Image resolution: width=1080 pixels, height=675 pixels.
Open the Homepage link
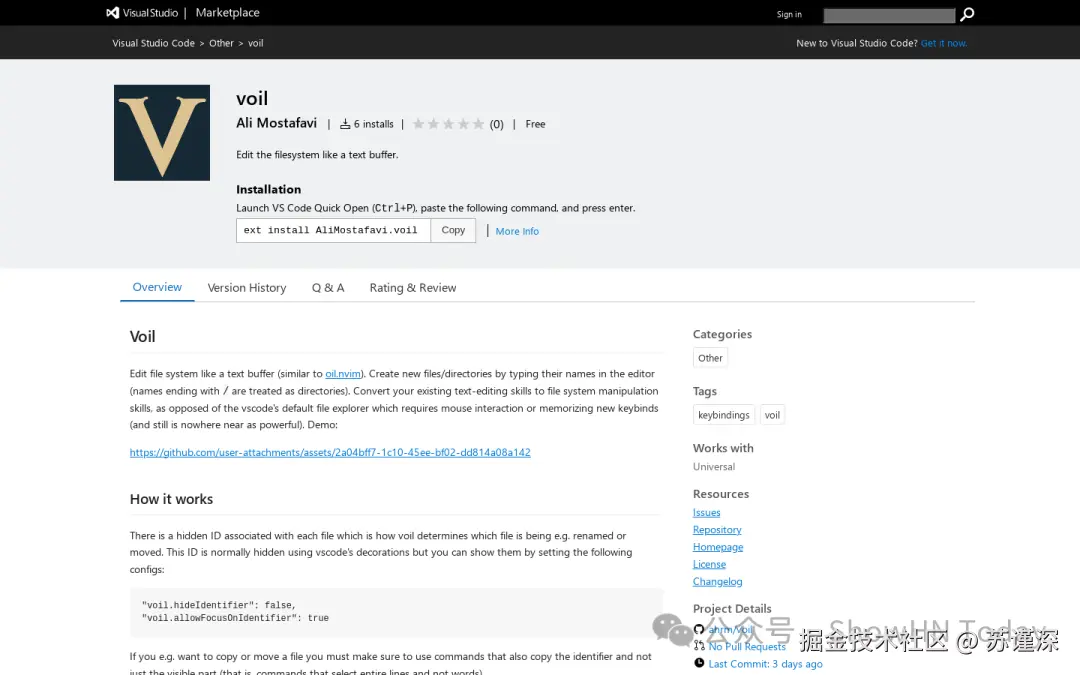[718, 547]
